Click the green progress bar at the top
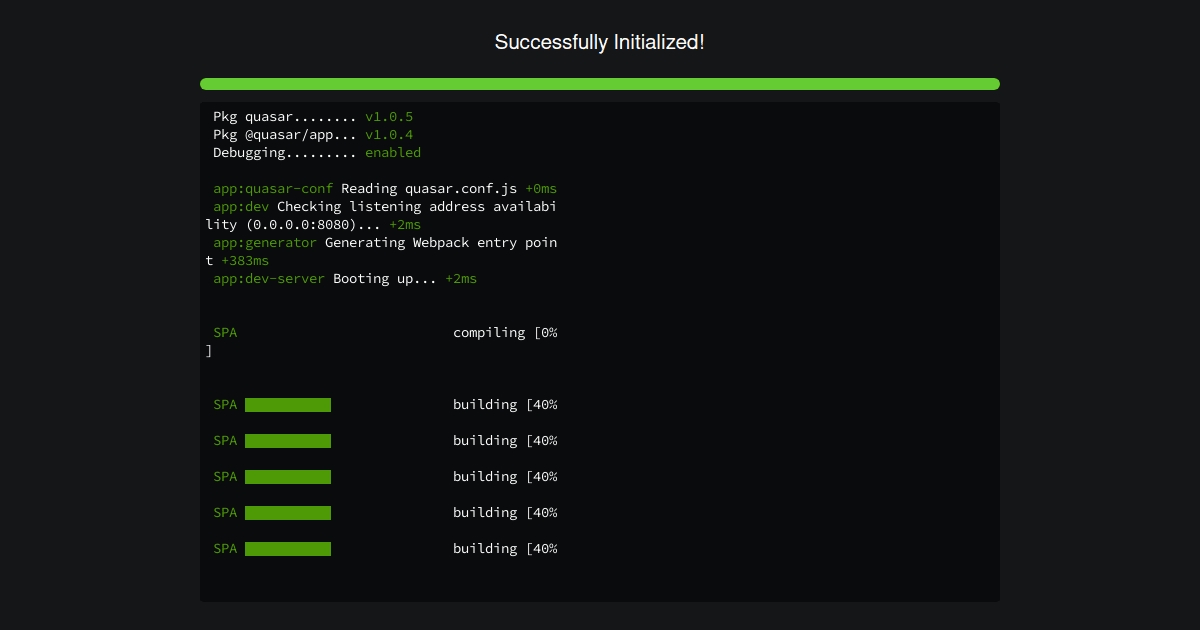This screenshot has width=1200, height=630. pos(599,84)
